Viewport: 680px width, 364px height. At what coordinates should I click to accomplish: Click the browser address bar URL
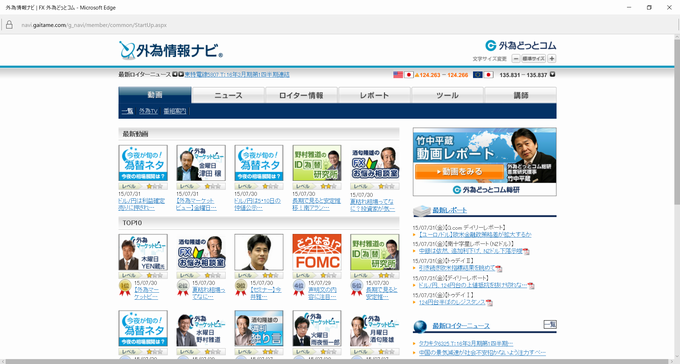(94, 25)
